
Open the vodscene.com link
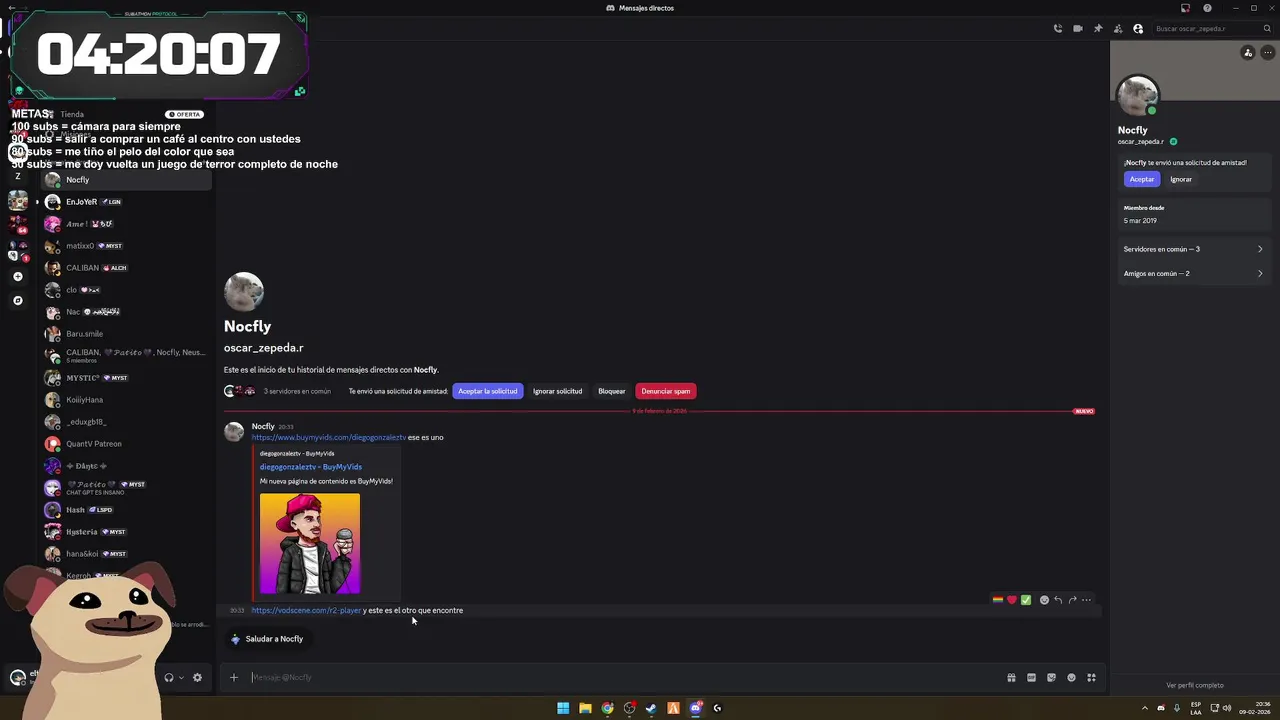306,610
